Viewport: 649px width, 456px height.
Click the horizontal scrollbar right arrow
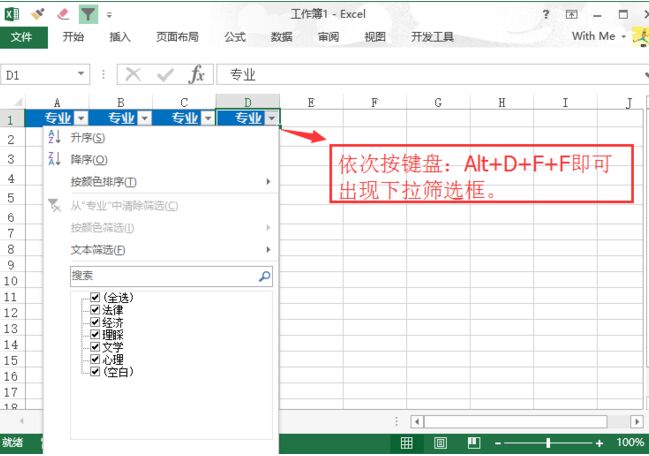pyautogui.click(x=637, y=422)
